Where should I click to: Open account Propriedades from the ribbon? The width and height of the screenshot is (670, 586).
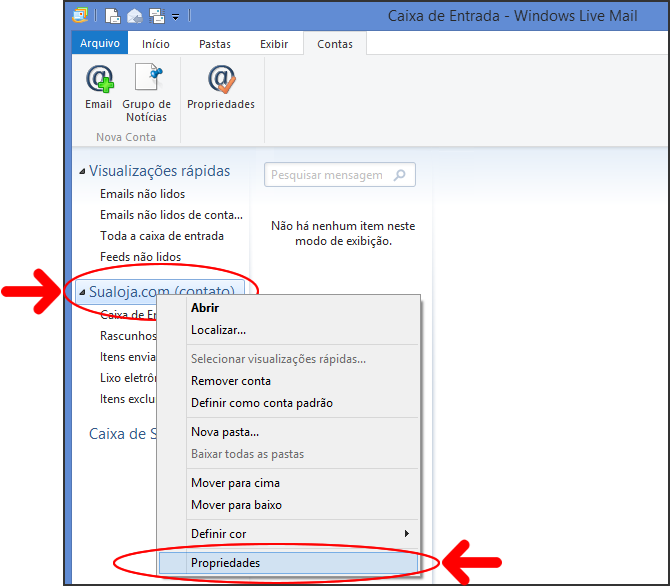tap(221, 88)
